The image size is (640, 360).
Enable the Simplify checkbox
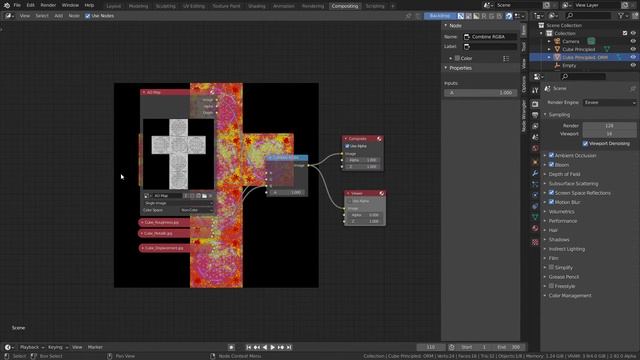[x=551, y=267]
